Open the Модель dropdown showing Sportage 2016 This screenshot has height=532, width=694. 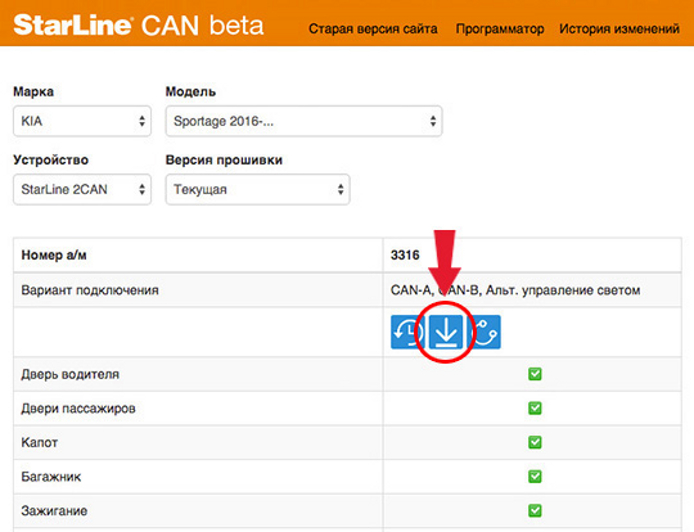(304, 121)
